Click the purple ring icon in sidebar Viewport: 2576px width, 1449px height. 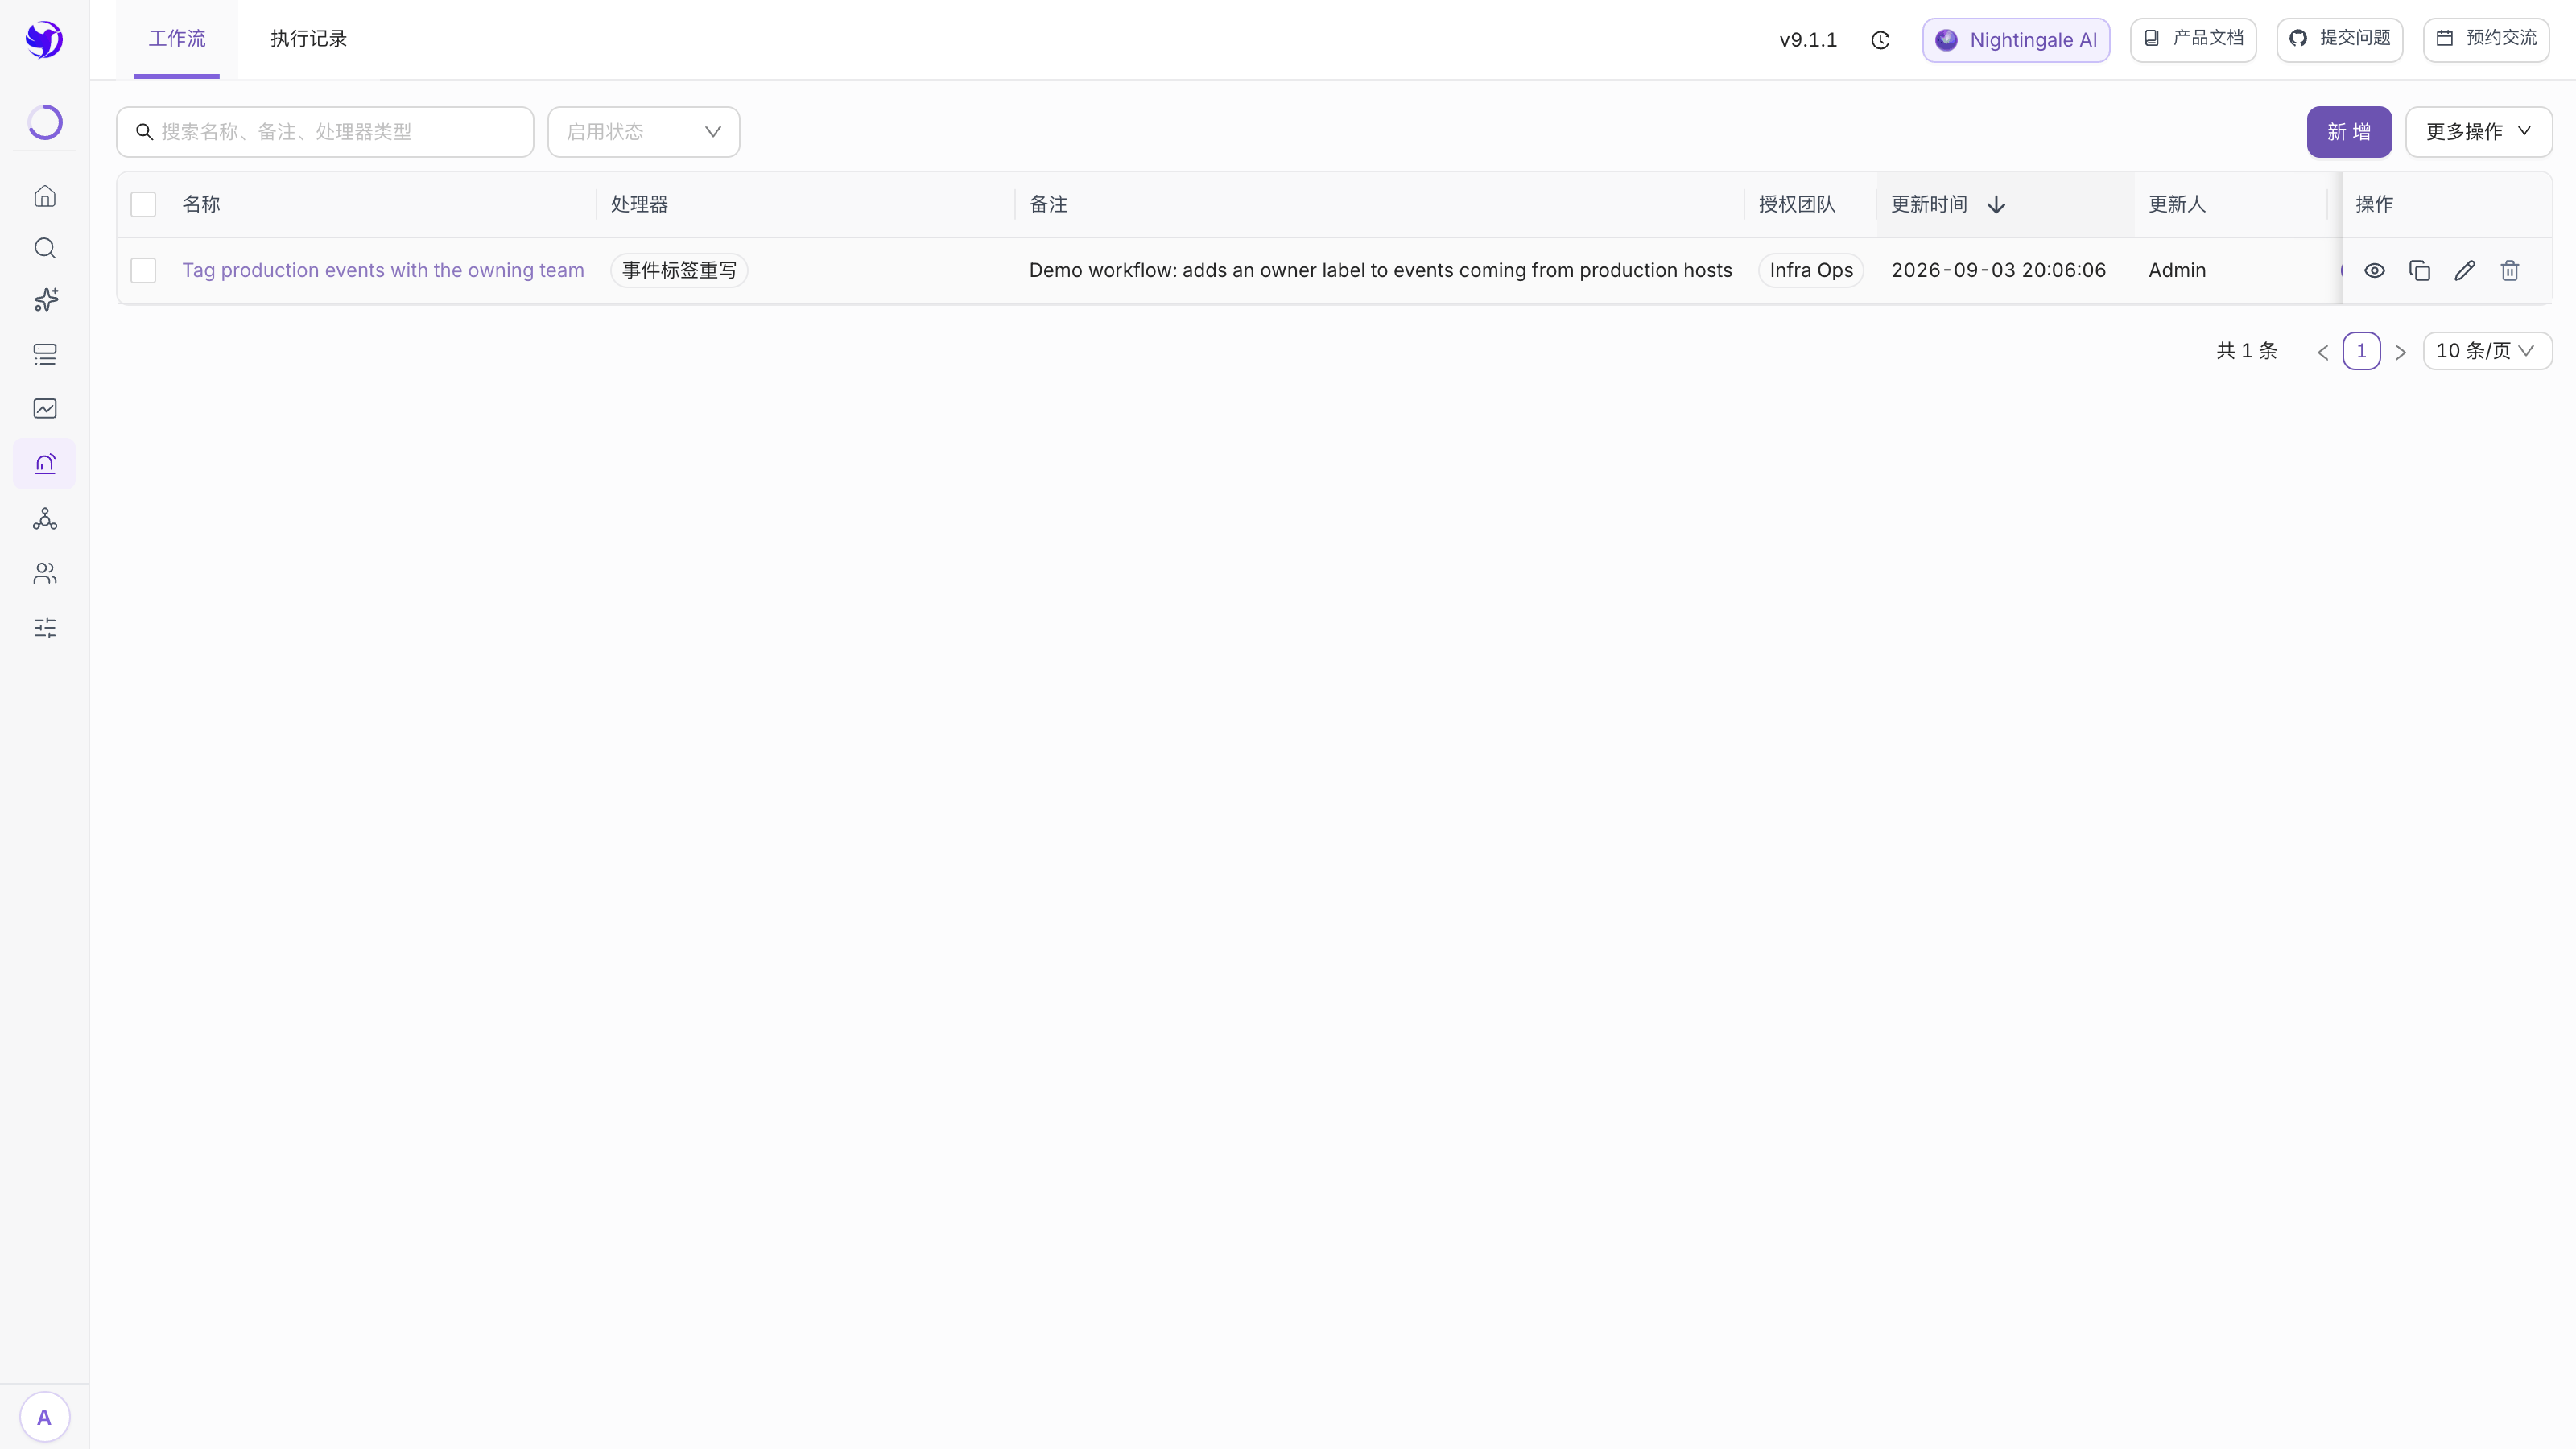(x=45, y=122)
